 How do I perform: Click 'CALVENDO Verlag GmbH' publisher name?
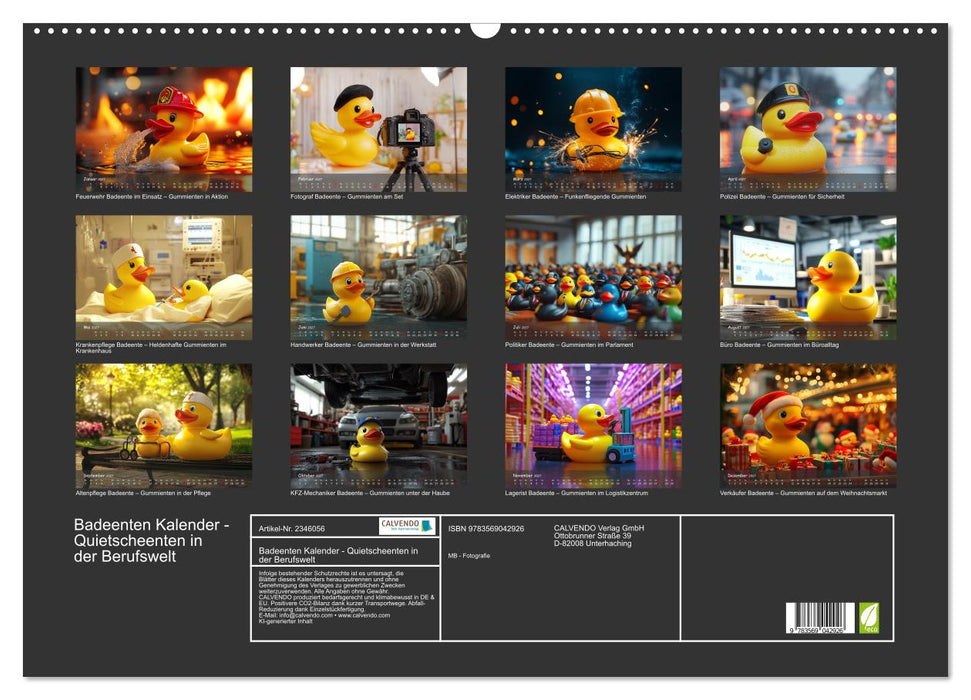click(599, 528)
